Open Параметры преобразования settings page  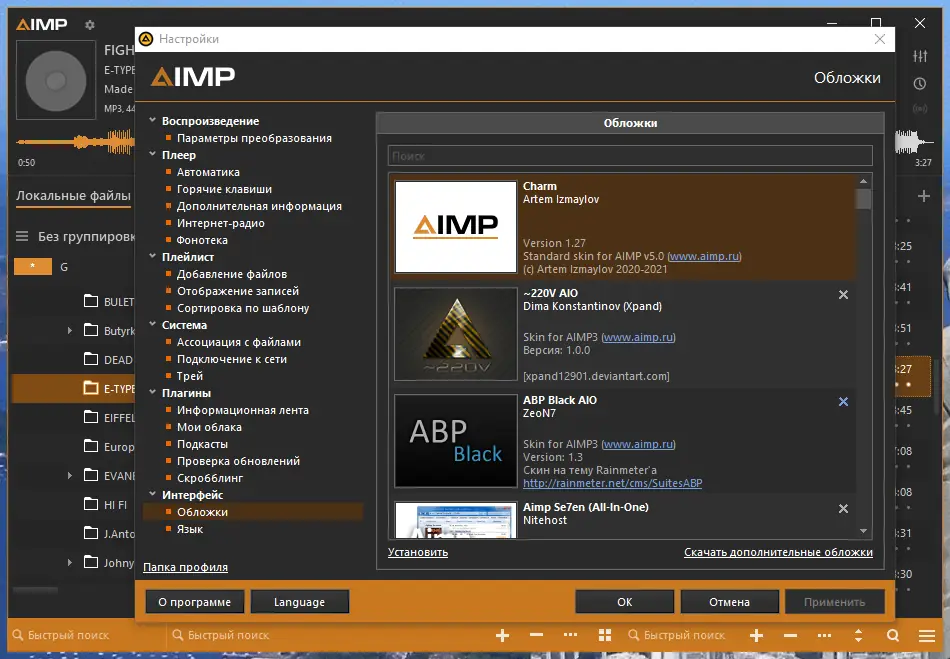pyautogui.click(x=254, y=138)
